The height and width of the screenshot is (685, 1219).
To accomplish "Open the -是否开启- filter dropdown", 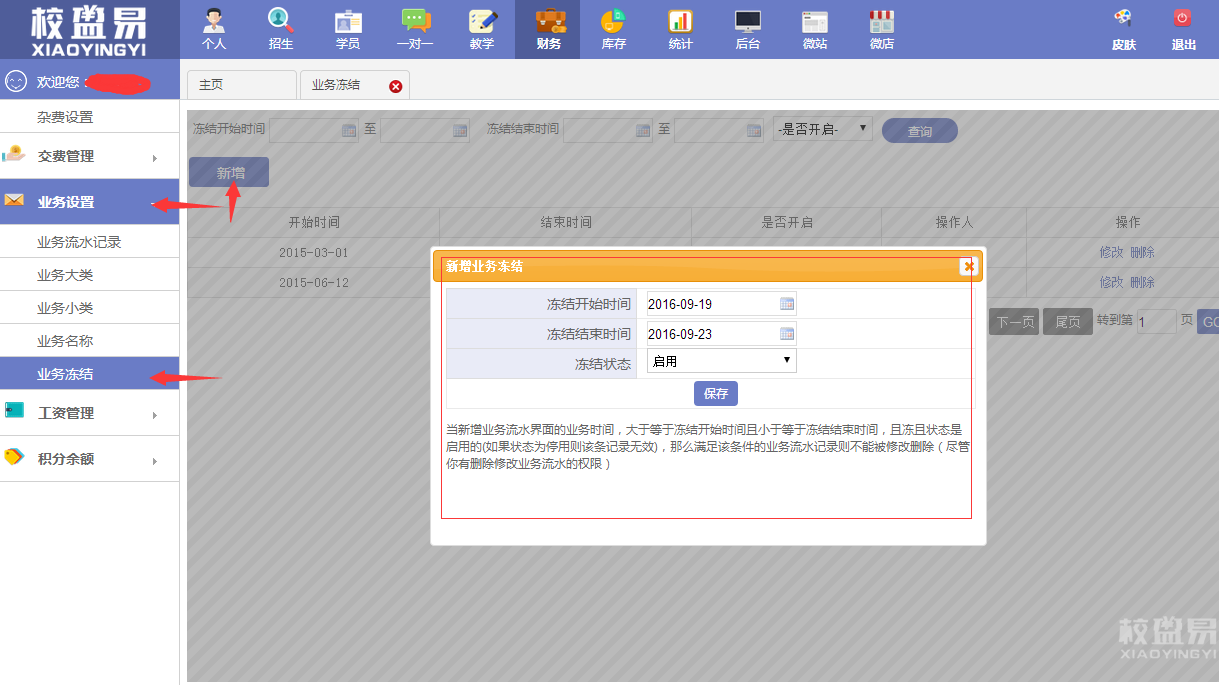I will pos(823,129).
